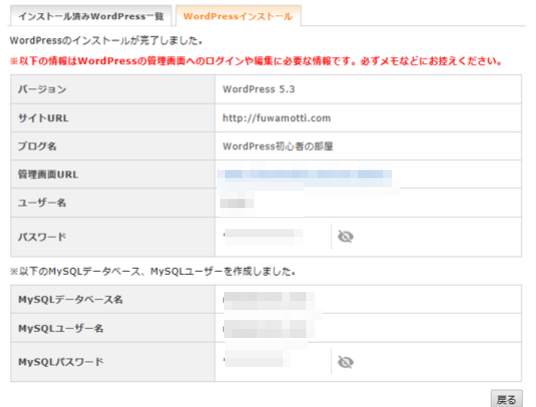This screenshot has width=536, height=407.
Task: Click the blurred ユーザー名 value
Action: [x=237, y=203]
